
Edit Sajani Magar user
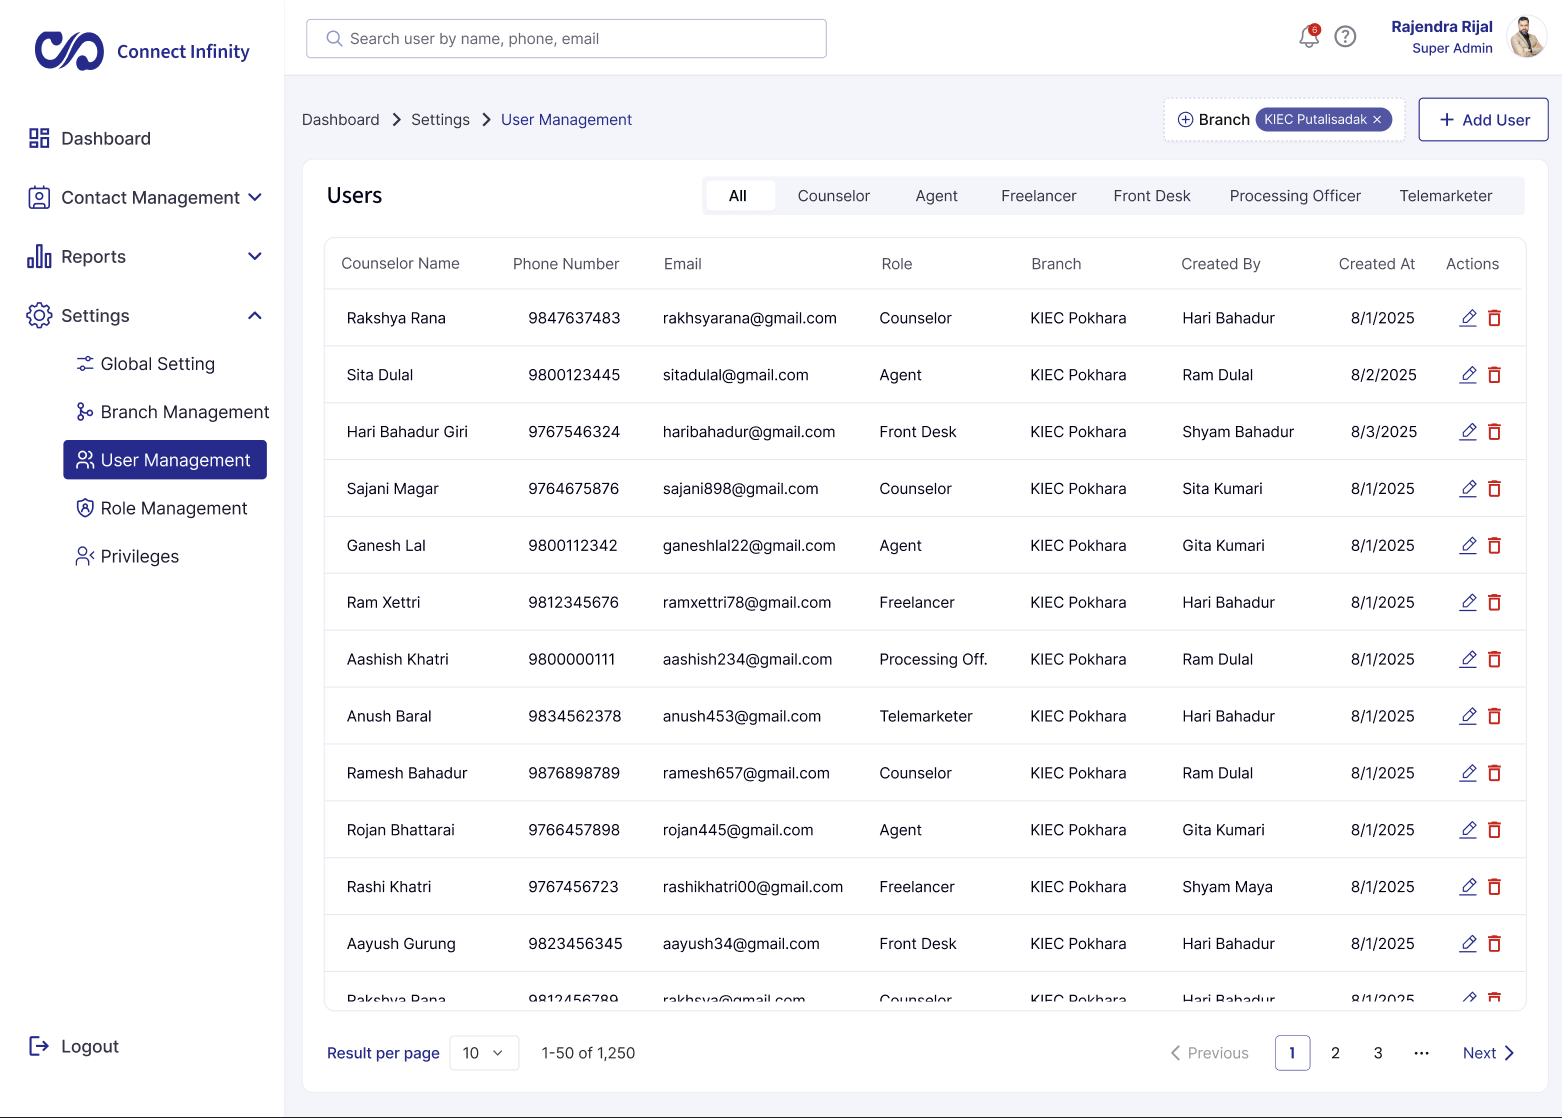click(x=1468, y=489)
